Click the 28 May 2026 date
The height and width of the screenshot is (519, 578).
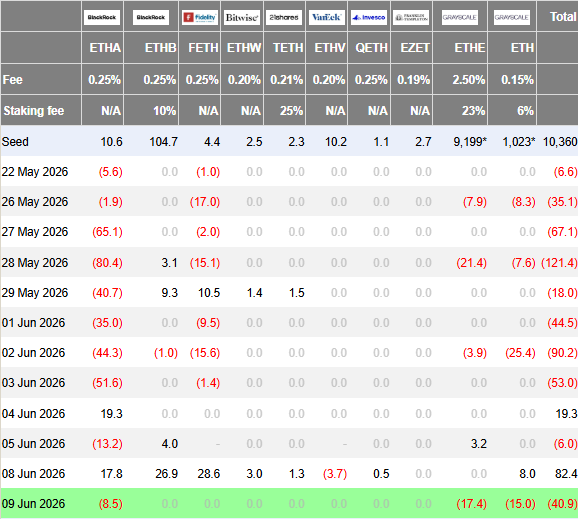pos(35,262)
